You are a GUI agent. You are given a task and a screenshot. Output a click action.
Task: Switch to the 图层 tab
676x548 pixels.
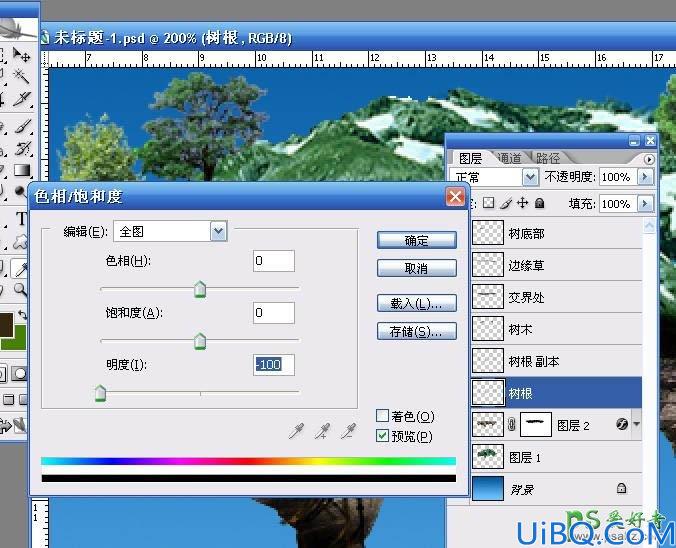[470, 158]
